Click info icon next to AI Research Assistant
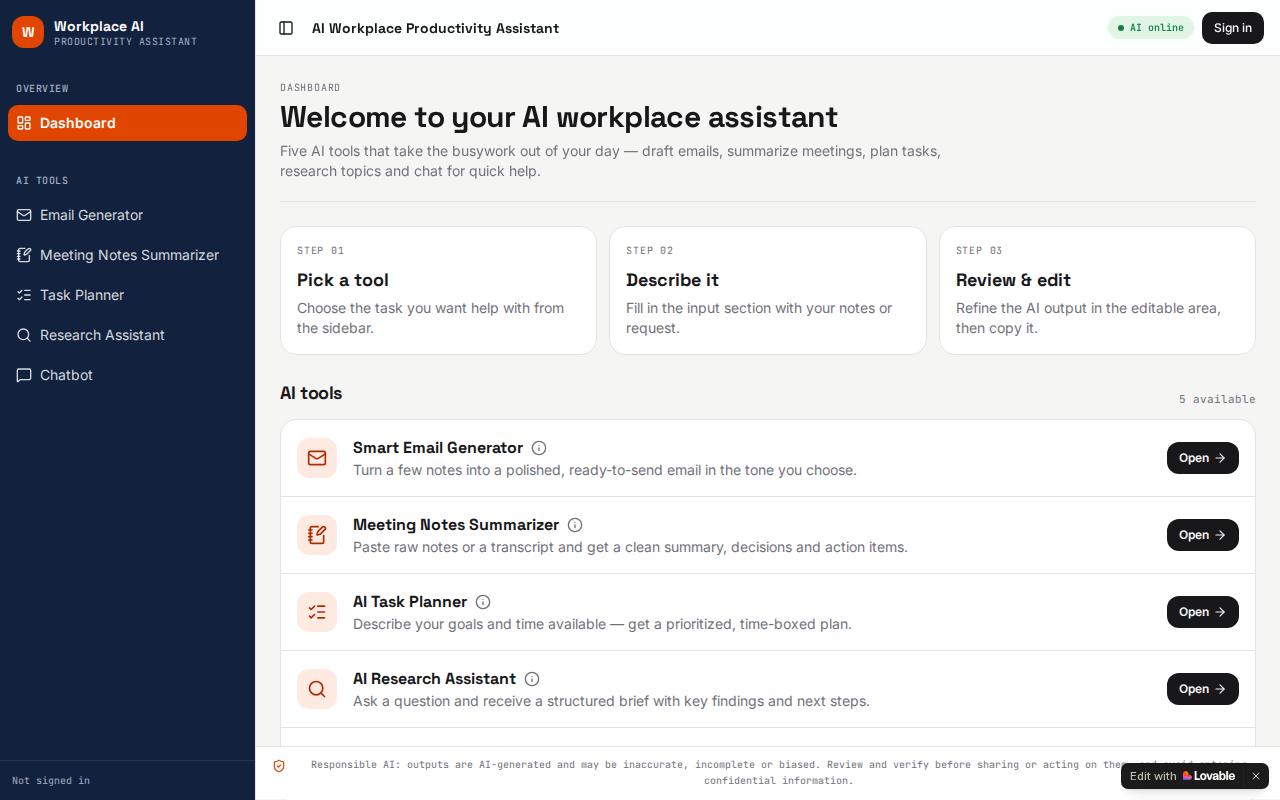Viewport: 1280px width, 800px height. click(x=532, y=679)
